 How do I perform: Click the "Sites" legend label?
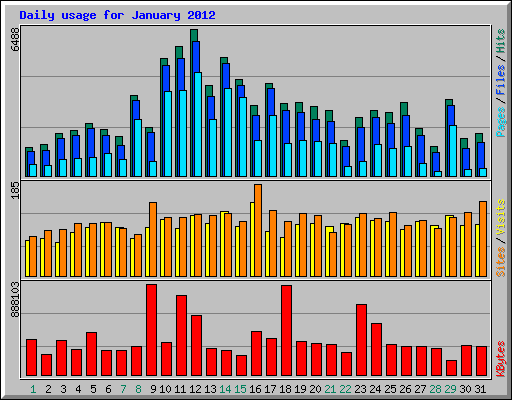[x=501, y=262]
